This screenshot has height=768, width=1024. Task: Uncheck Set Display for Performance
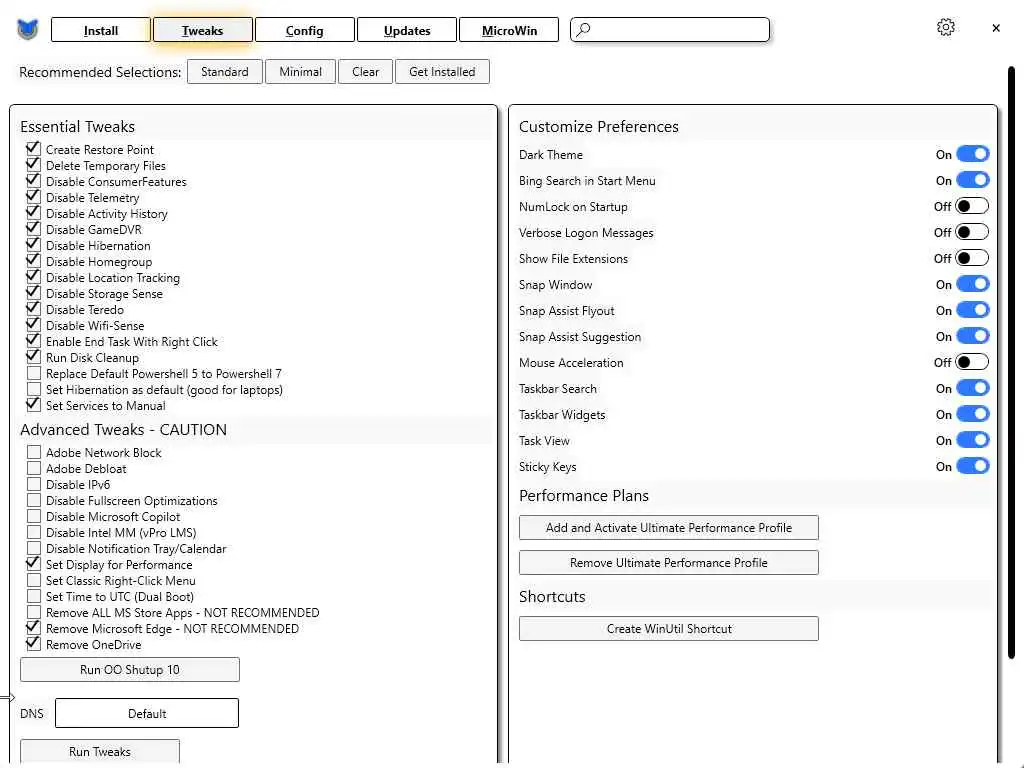pos(33,564)
